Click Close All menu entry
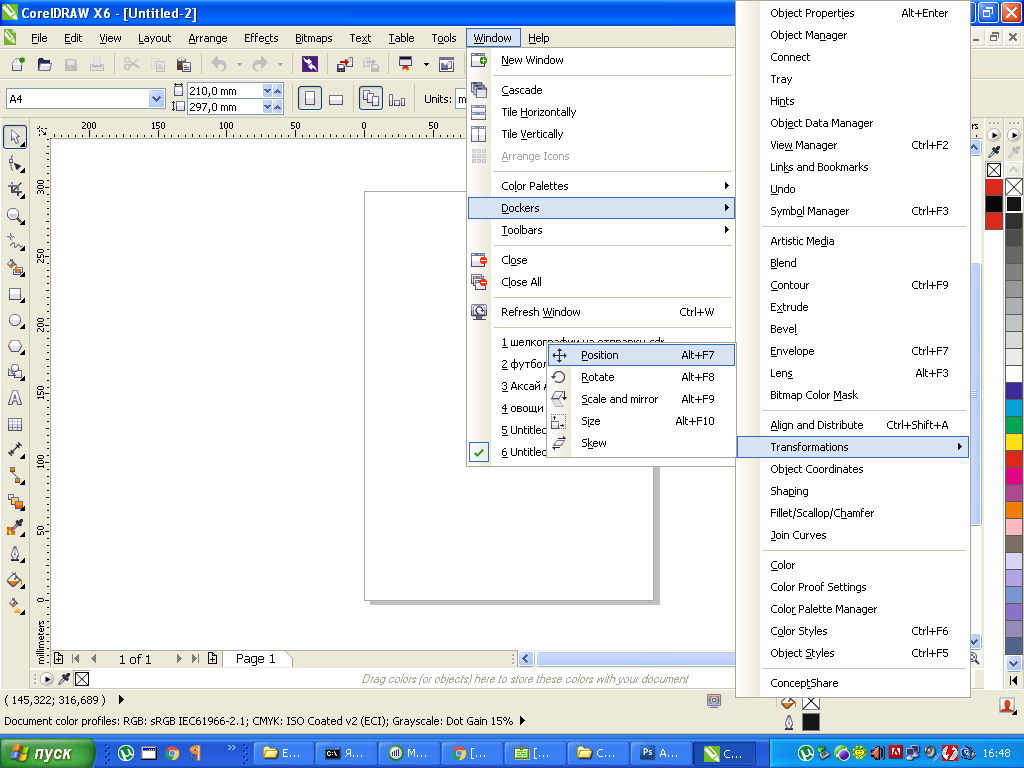1024x768 pixels. (x=601, y=282)
